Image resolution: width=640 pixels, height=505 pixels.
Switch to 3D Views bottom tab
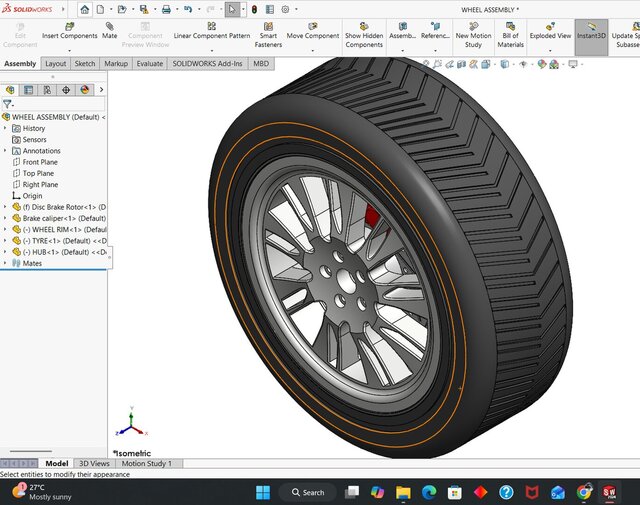[94, 463]
